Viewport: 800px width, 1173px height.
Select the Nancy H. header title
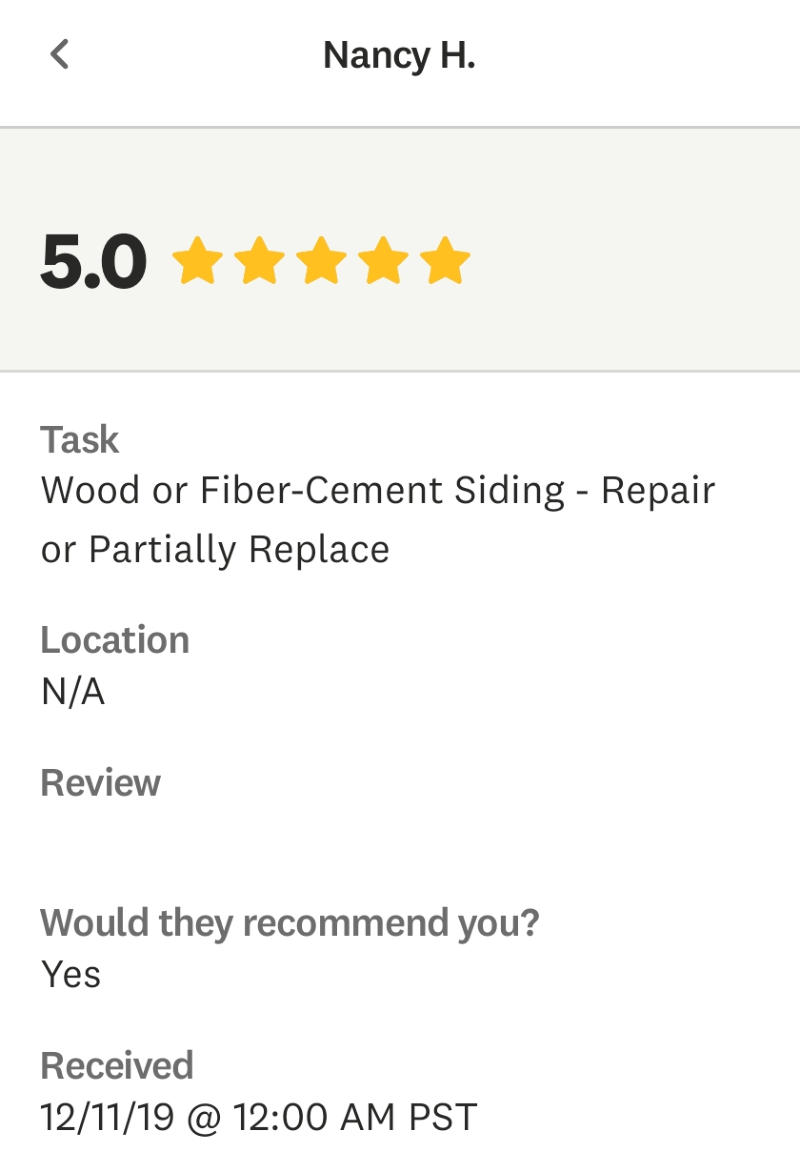pyautogui.click(x=399, y=56)
